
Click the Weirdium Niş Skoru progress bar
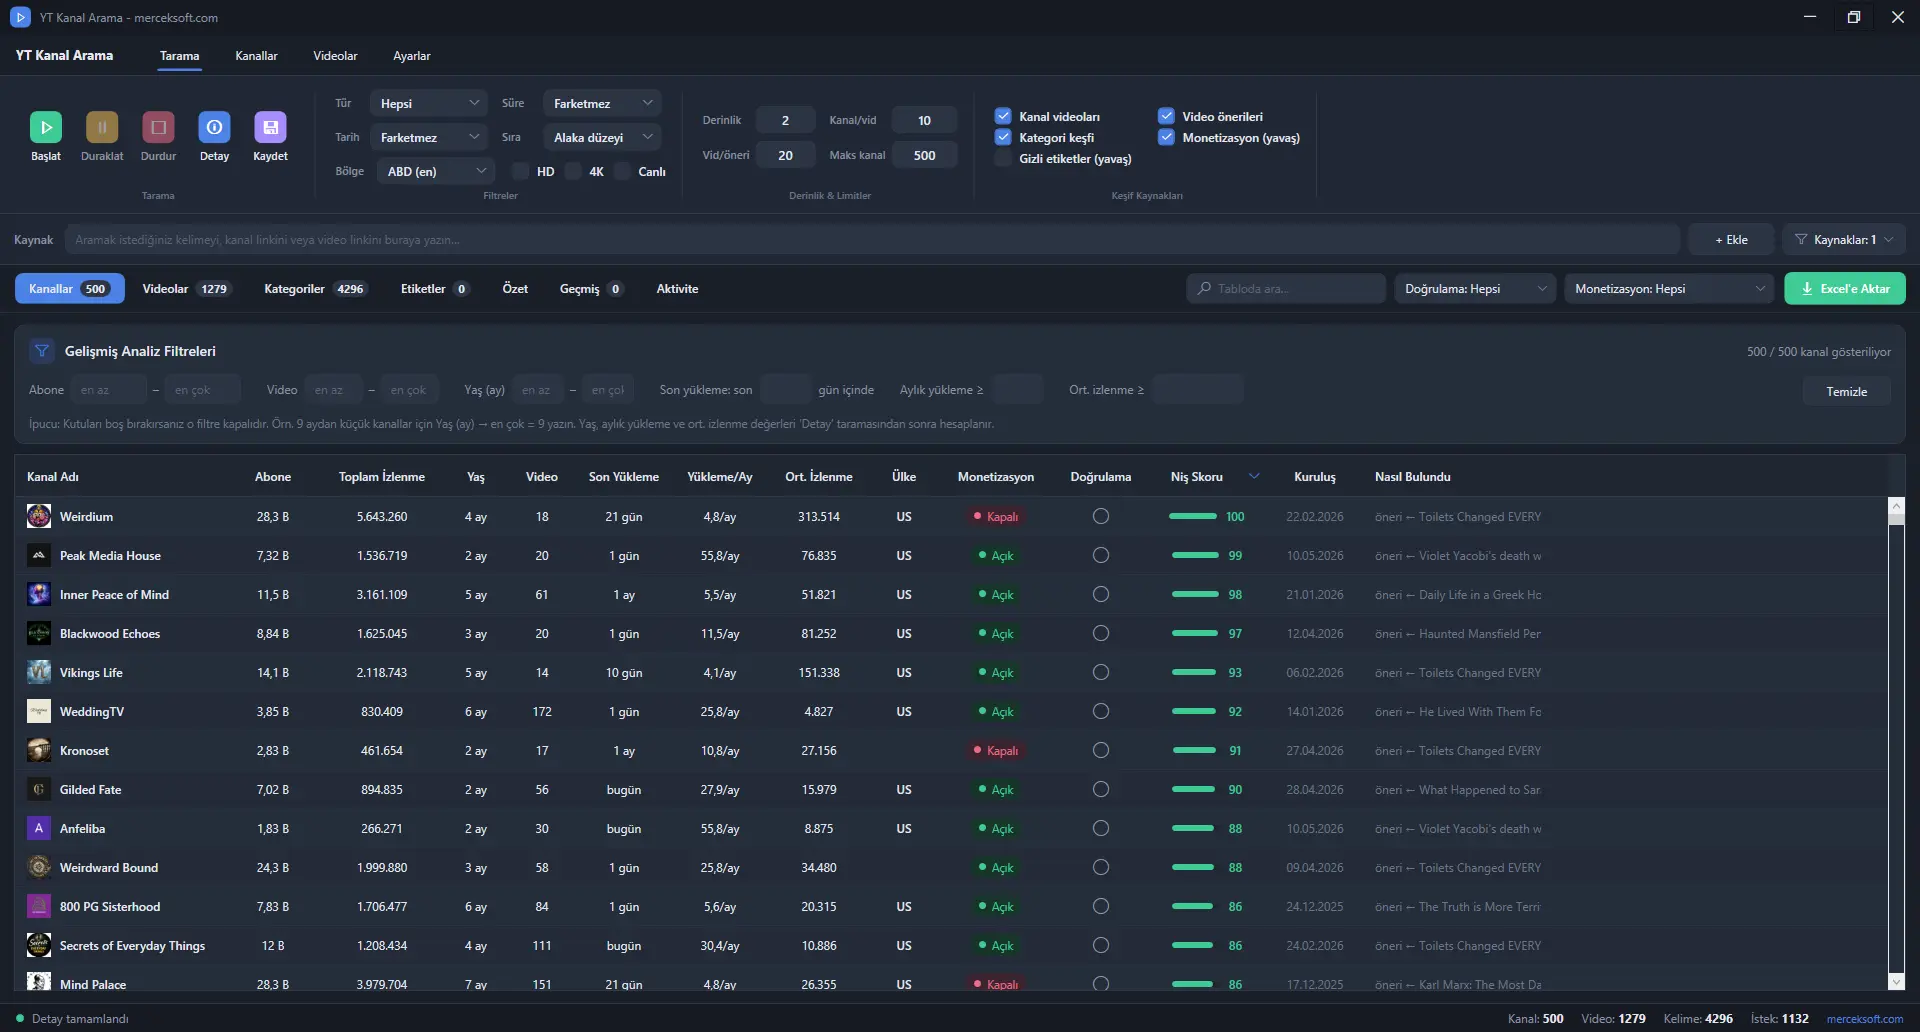(1193, 517)
